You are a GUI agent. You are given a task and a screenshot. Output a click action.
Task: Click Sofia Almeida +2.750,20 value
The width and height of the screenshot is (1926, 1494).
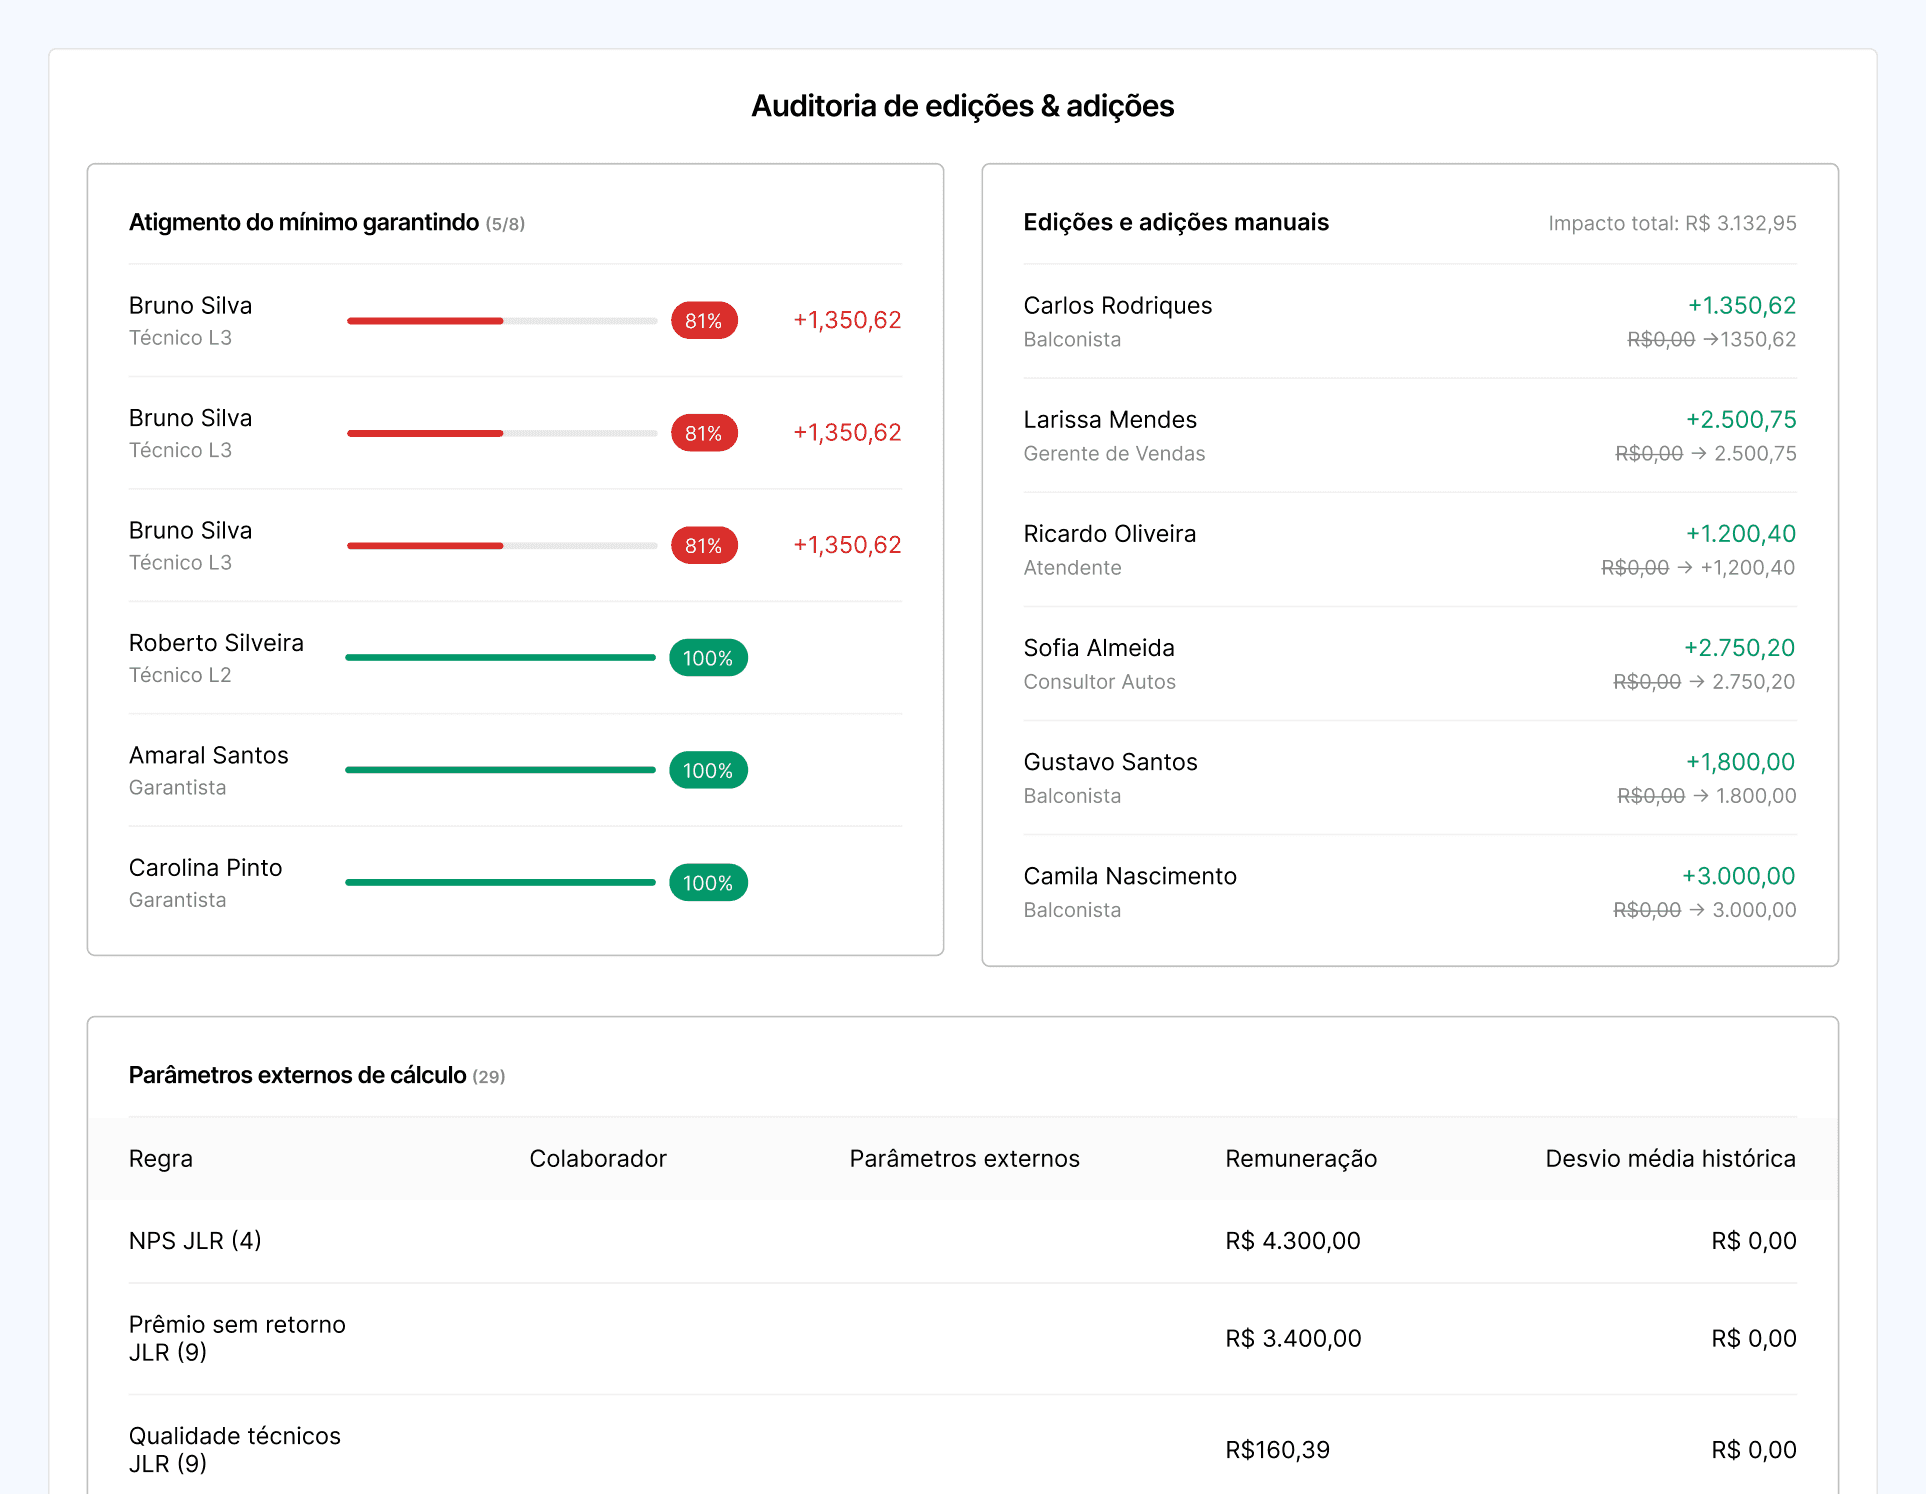pyautogui.click(x=1739, y=648)
